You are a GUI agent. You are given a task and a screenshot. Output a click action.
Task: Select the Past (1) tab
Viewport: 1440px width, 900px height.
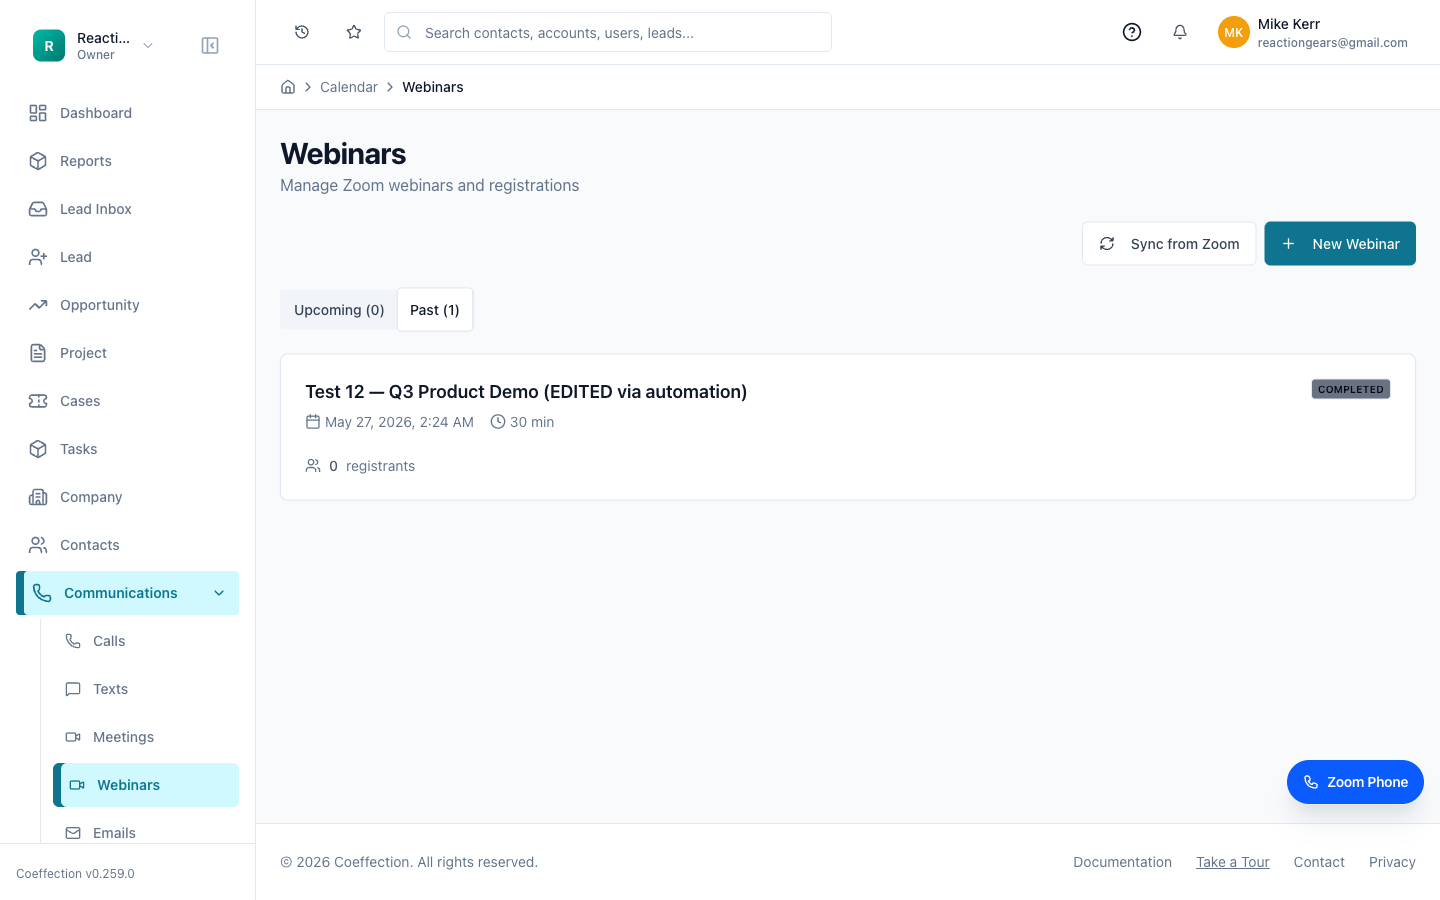(x=435, y=310)
